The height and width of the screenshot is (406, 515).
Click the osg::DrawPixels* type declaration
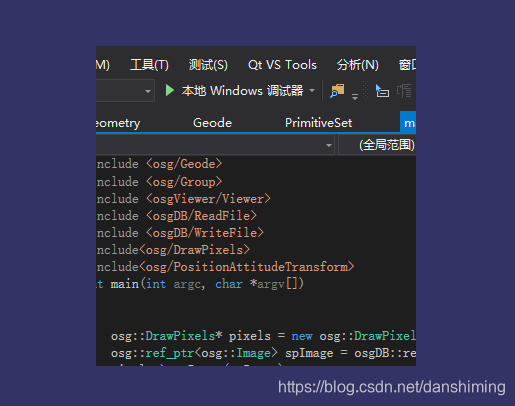166,336
